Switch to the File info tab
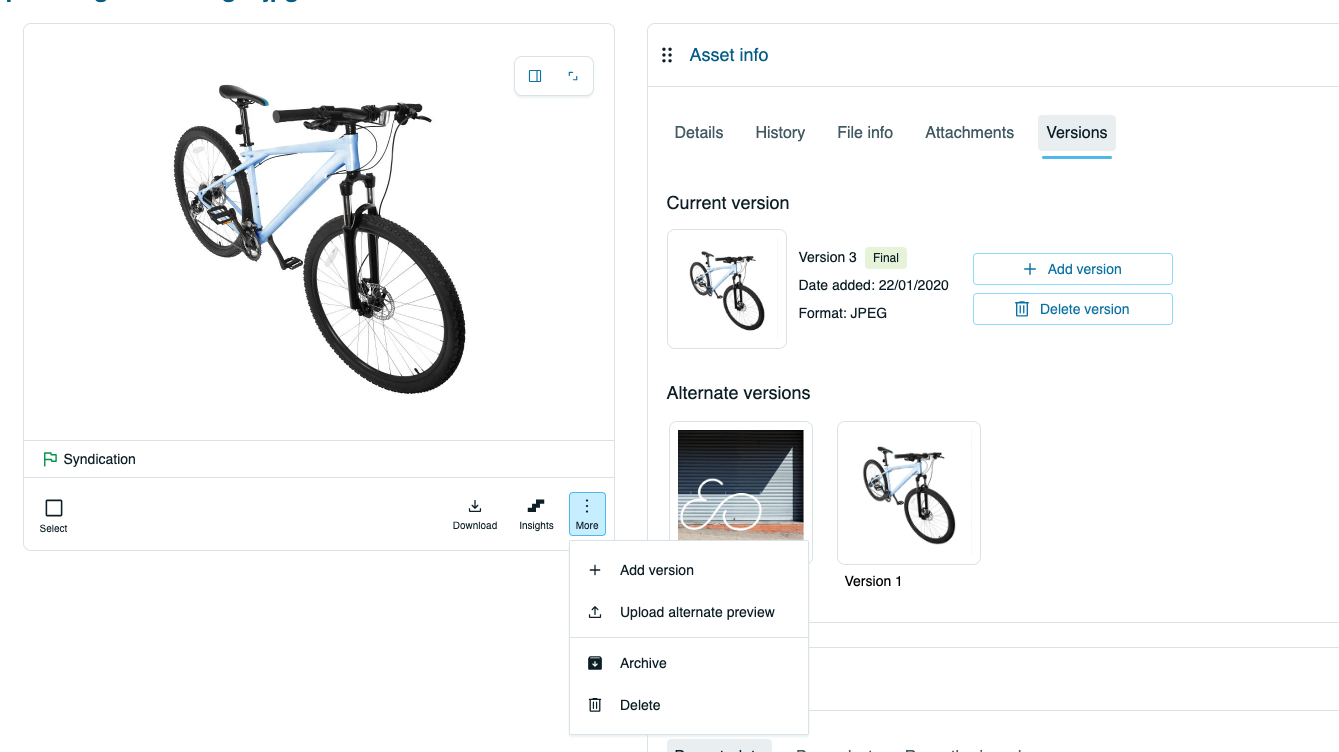This screenshot has width=1339, height=752. pos(865,133)
